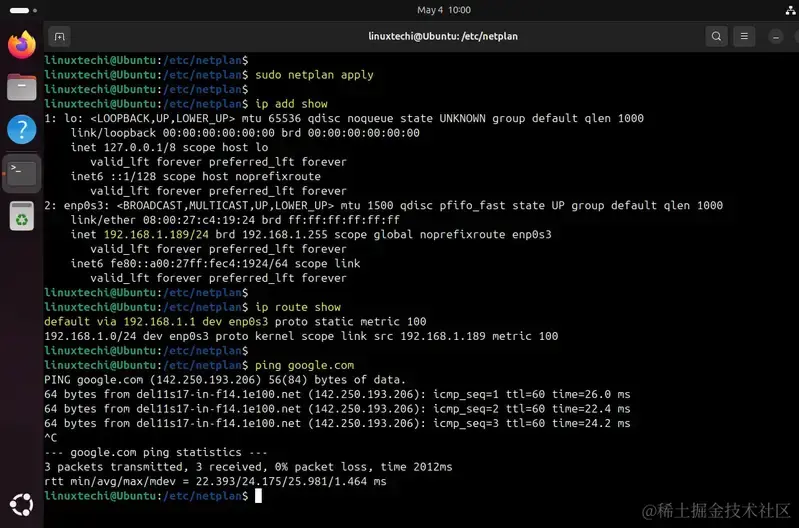Click the ping line with icmp_seq=3
This screenshot has height=528, width=799.
(337, 424)
